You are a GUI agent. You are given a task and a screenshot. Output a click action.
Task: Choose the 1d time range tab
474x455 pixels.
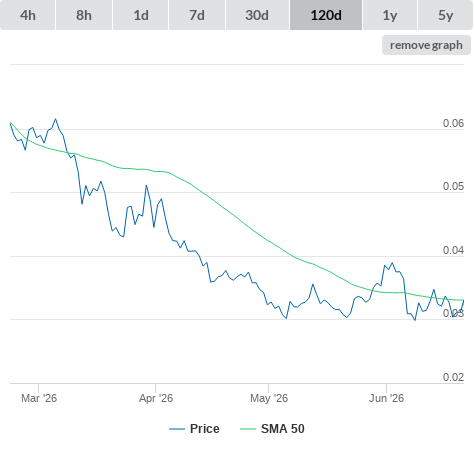pyautogui.click(x=141, y=15)
